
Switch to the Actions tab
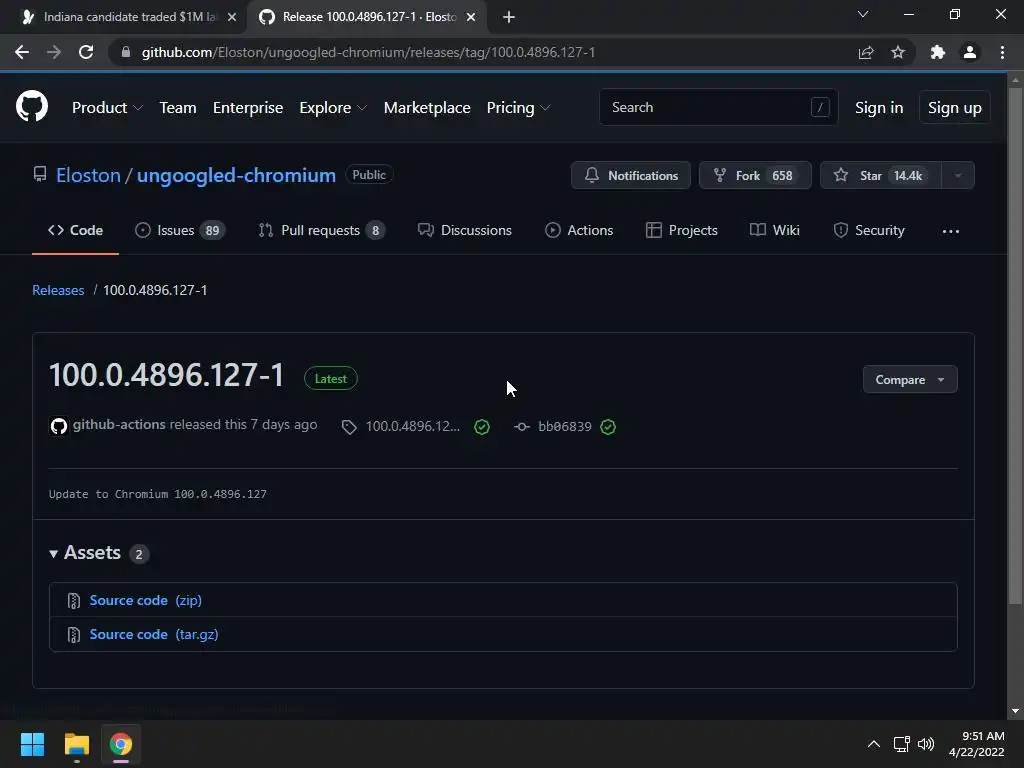[x=579, y=231]
